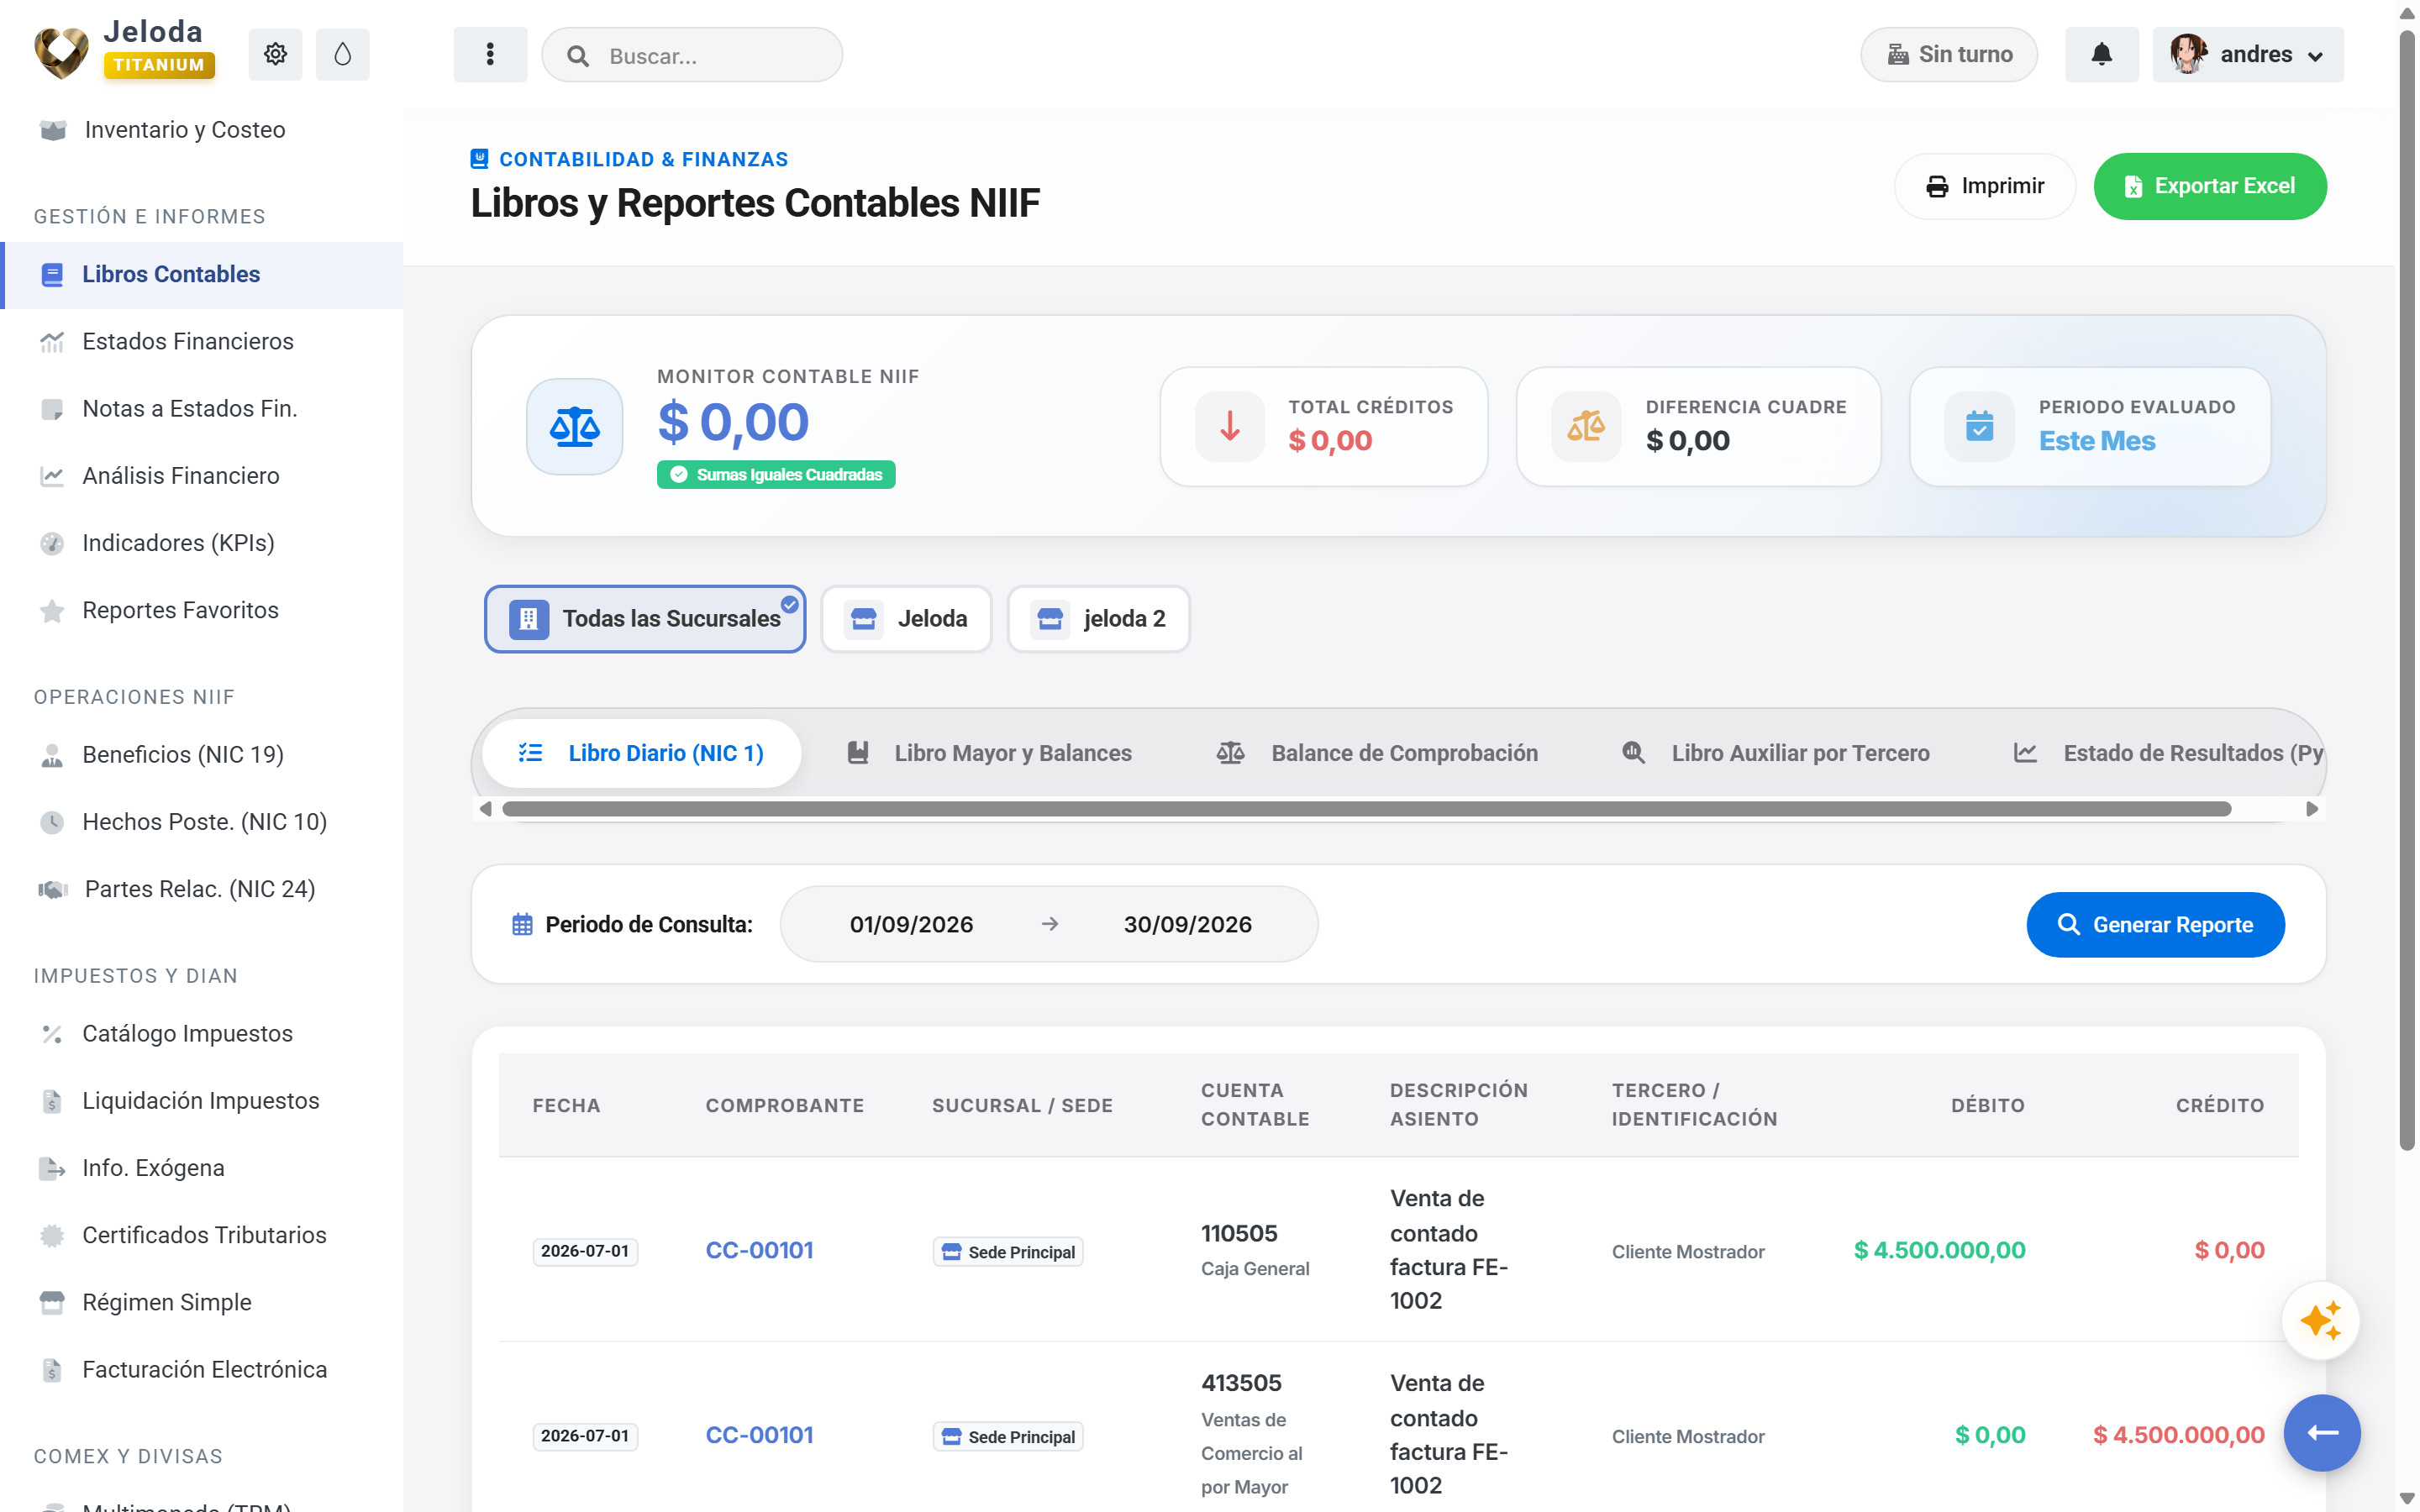The width and height of the screenshot is (2420, 1512).
Task: Click the orange scale Diferencia Cuadre icon
Action: (1586, 427)
